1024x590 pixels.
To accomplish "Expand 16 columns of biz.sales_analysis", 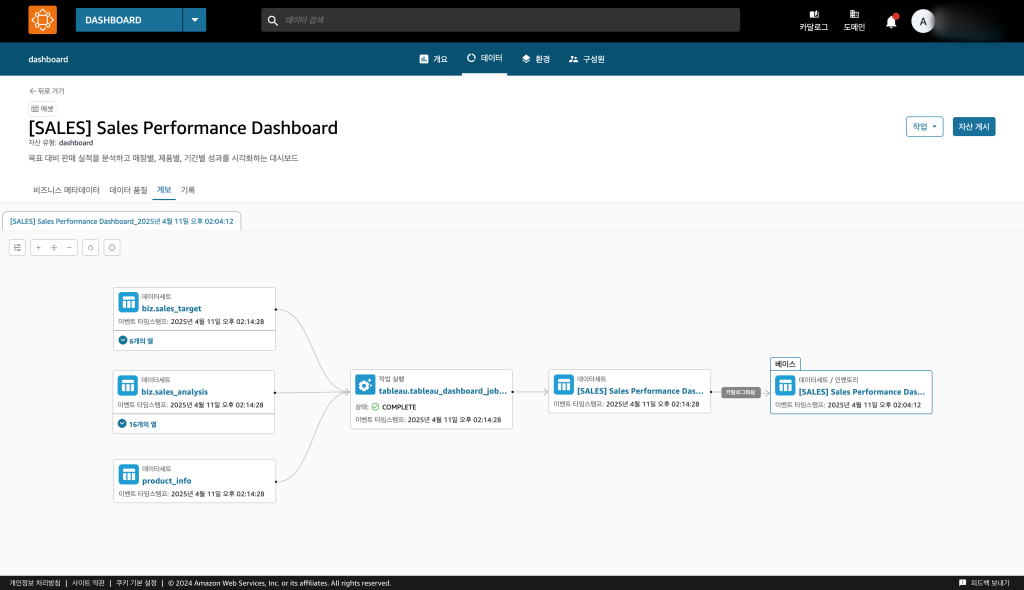I will point(137,424).
